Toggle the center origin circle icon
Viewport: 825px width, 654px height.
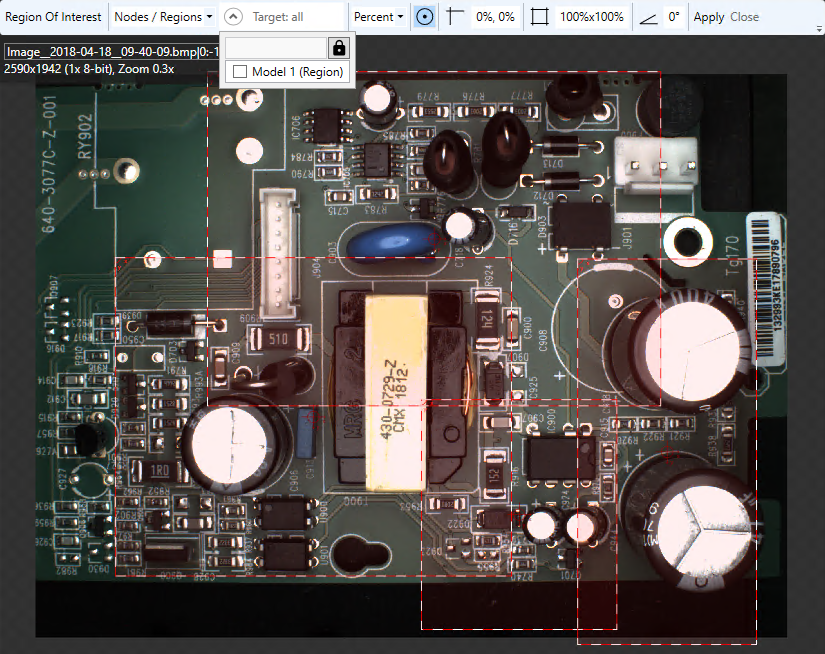coord(424,17)
